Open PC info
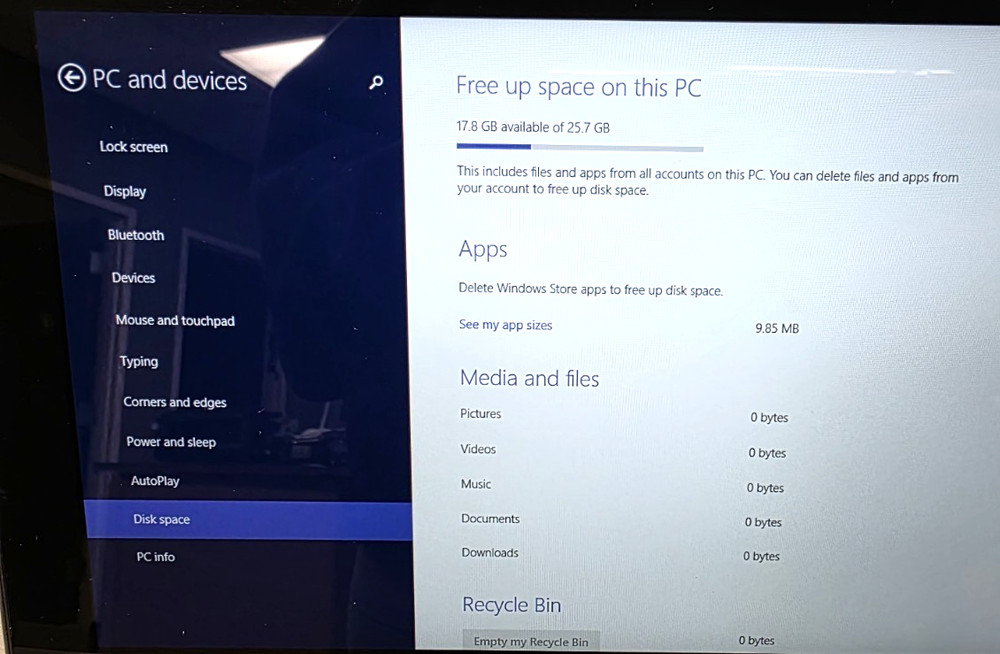 tap(155, 557)
